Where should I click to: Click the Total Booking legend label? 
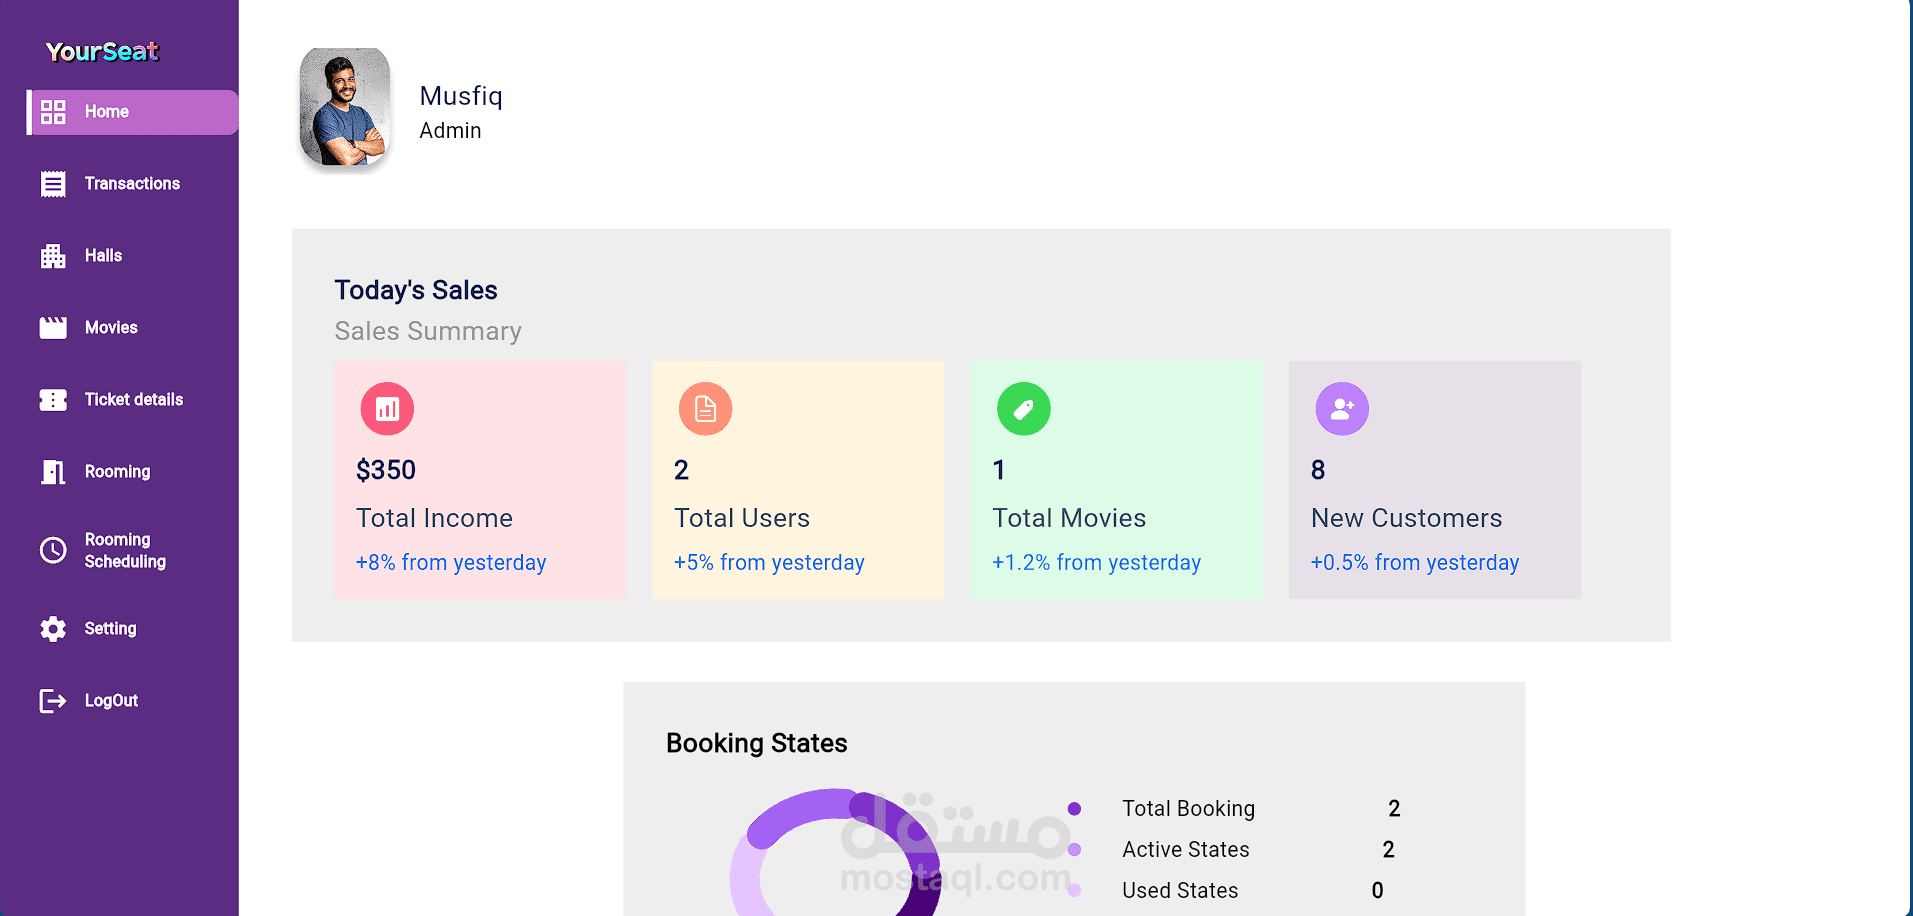[1188, 809]
